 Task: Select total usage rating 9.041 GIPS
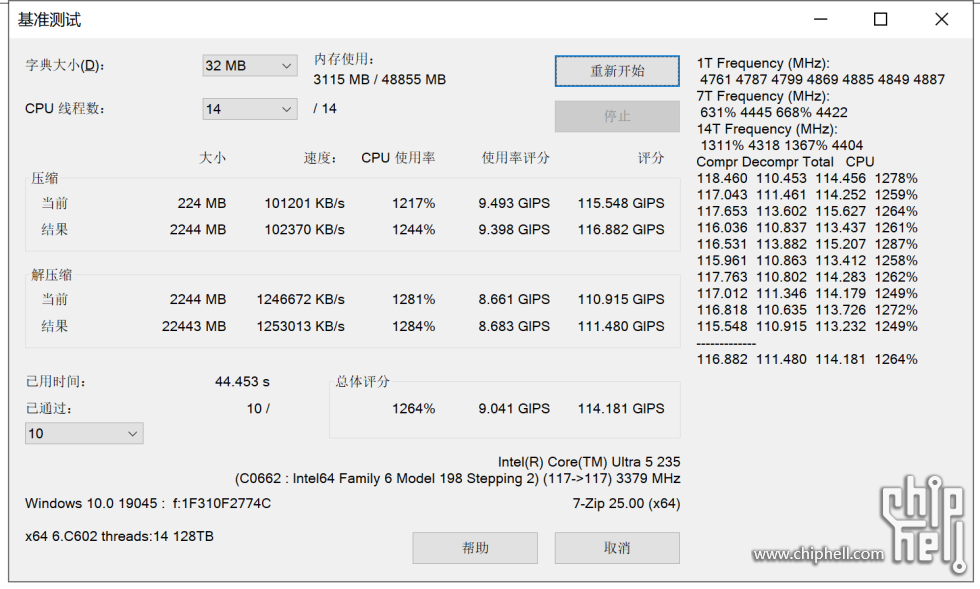(x=514, y=408)
